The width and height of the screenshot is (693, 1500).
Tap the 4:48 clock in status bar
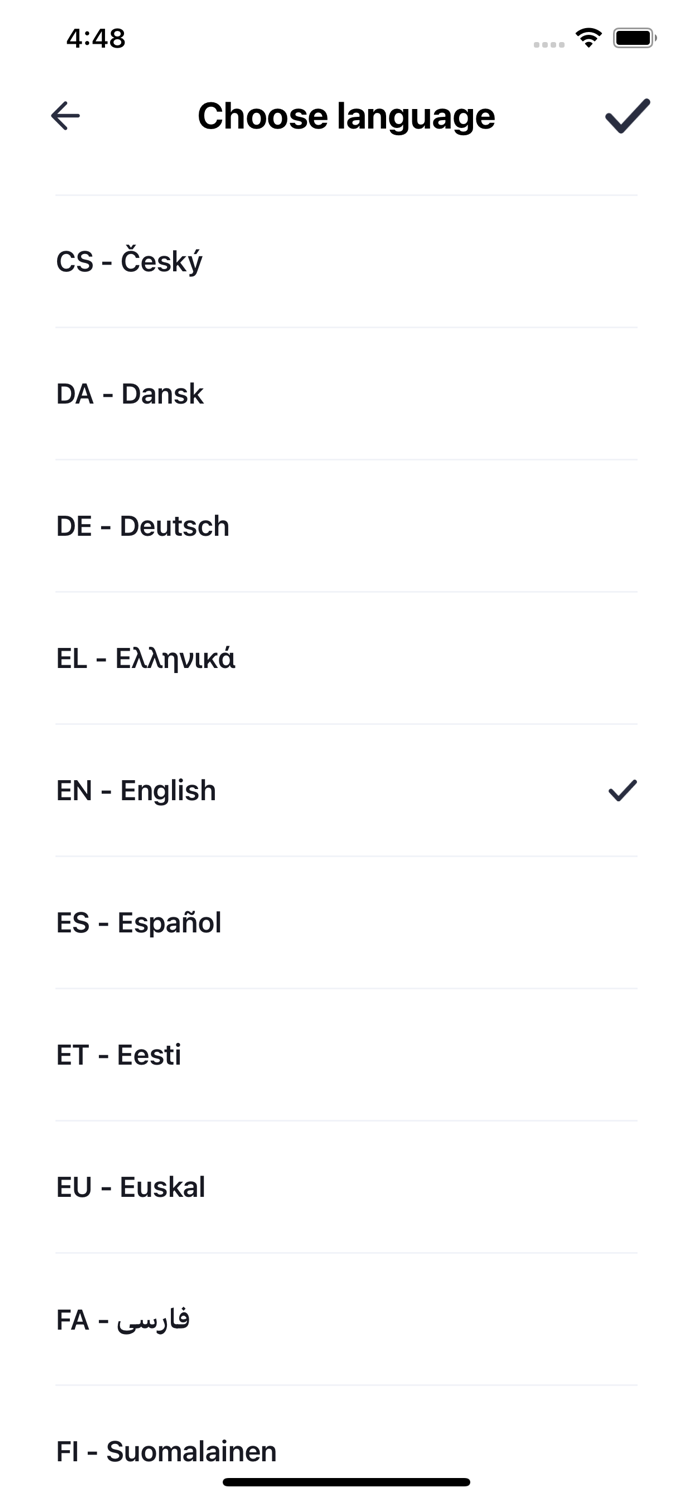click(96, 38)
